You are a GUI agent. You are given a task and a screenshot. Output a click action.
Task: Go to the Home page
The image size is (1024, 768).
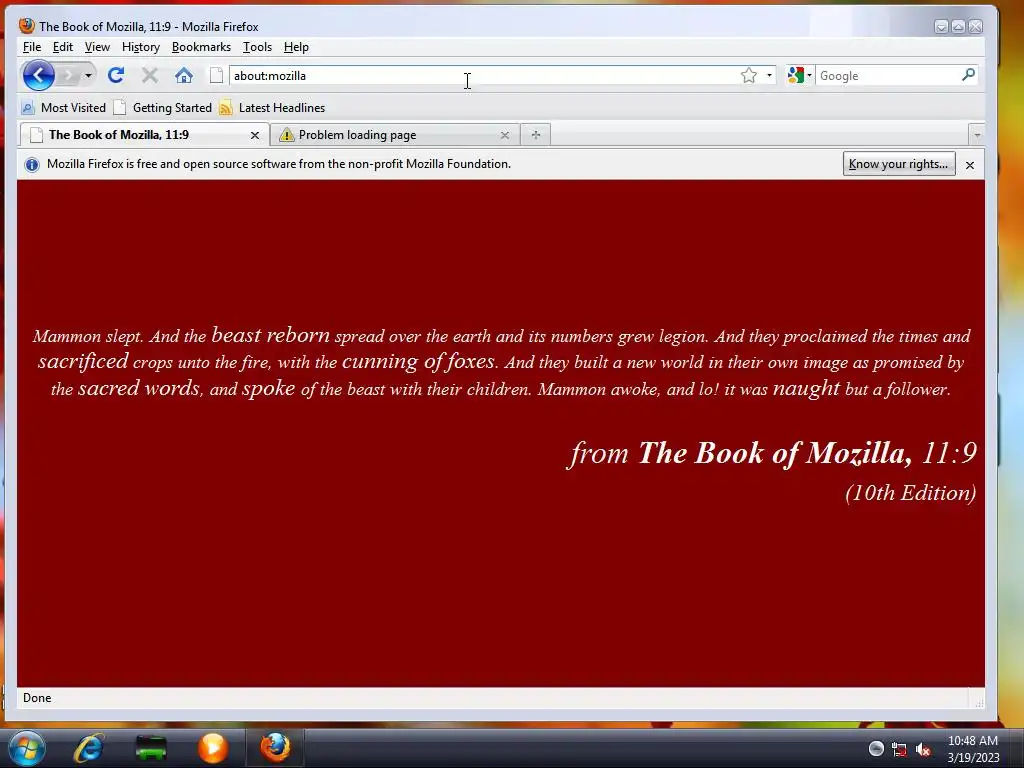[184, 76]
